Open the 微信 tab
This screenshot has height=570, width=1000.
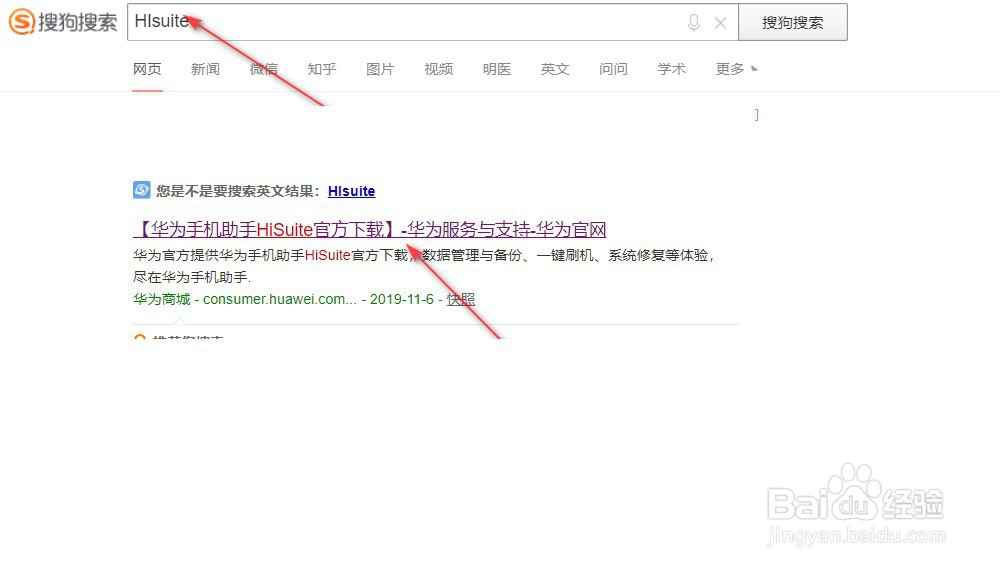coord(263,69)
